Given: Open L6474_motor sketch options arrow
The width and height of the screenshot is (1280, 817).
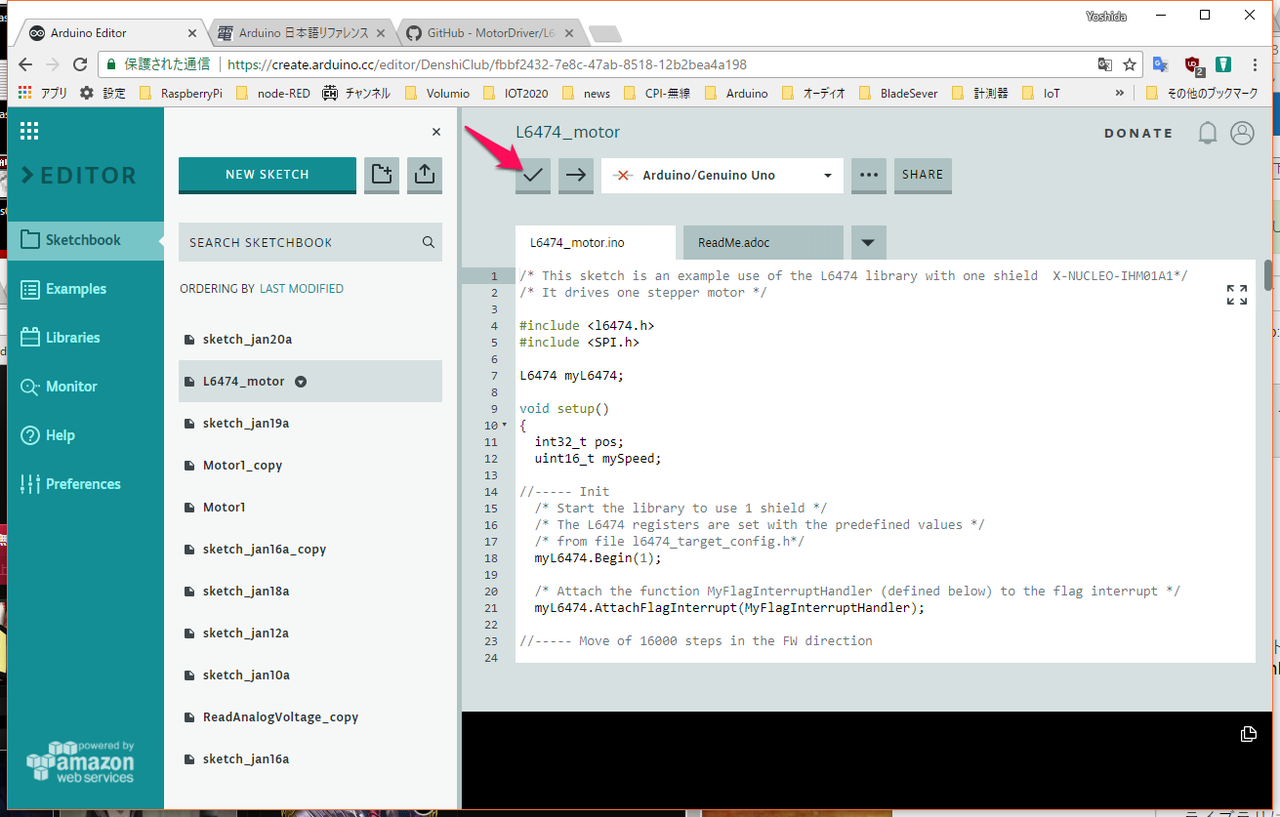Looking at the screenshot, I should 301,382.
